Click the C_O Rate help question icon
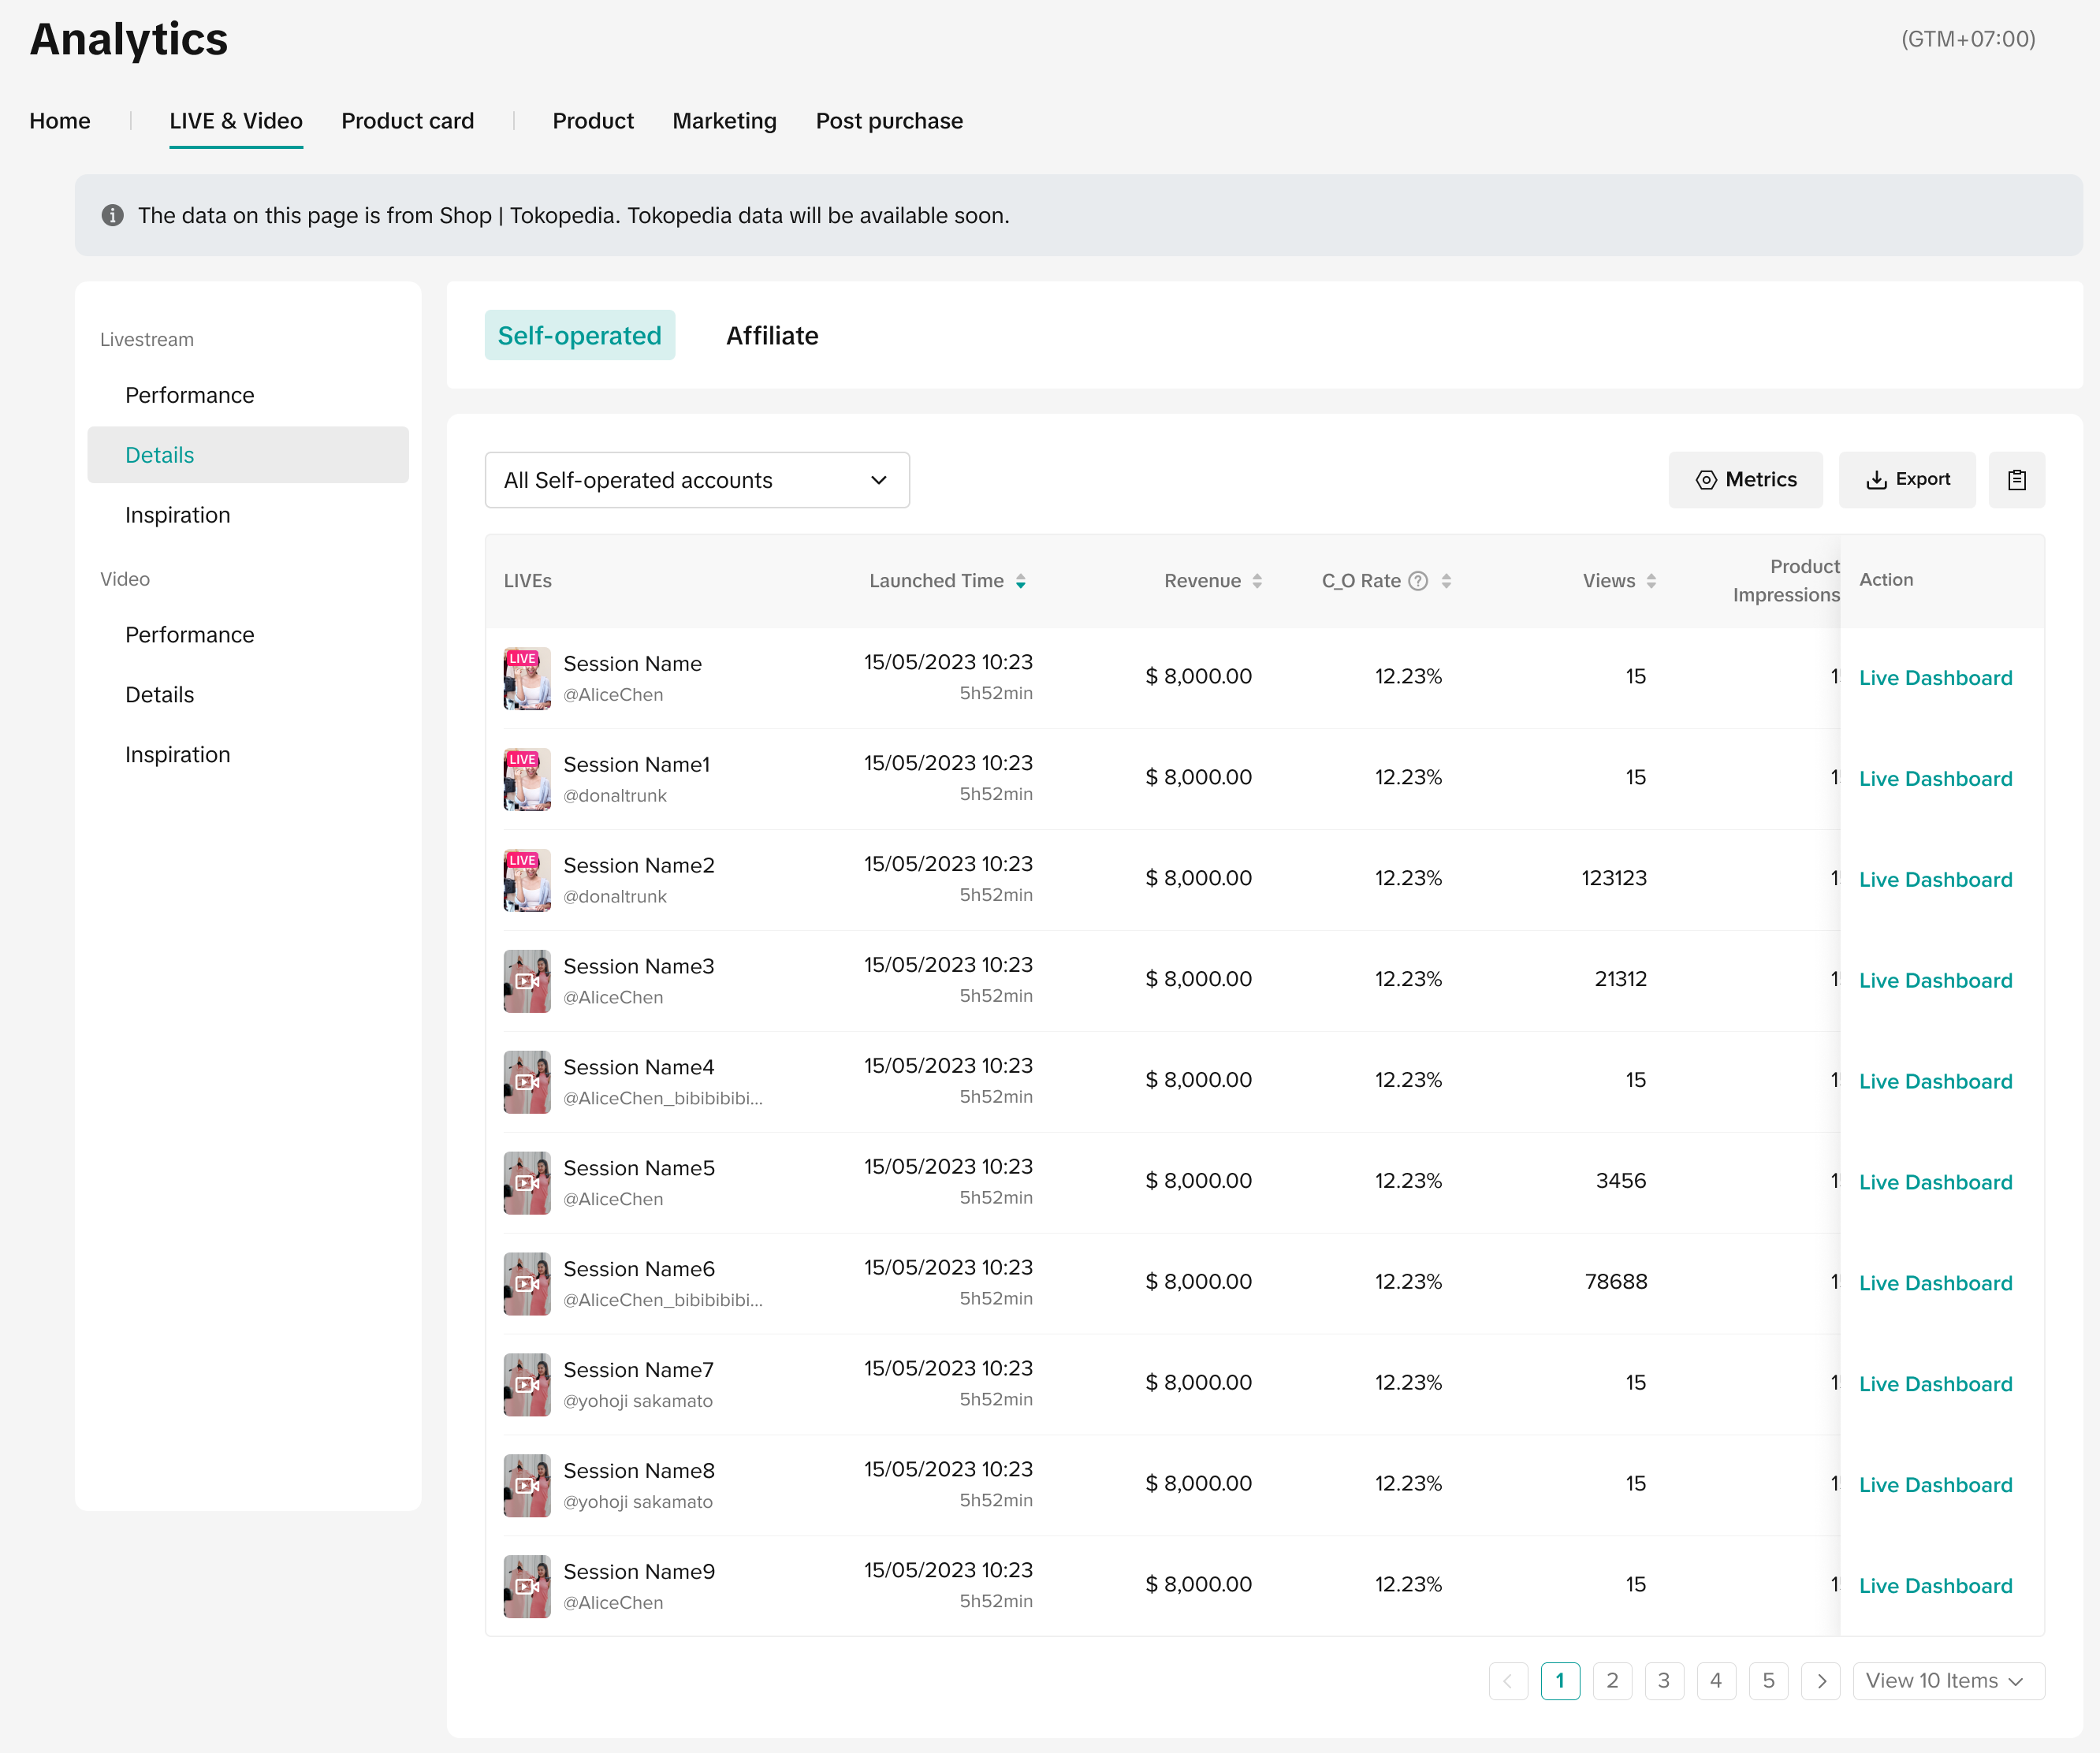 (x=1418, y=581)
